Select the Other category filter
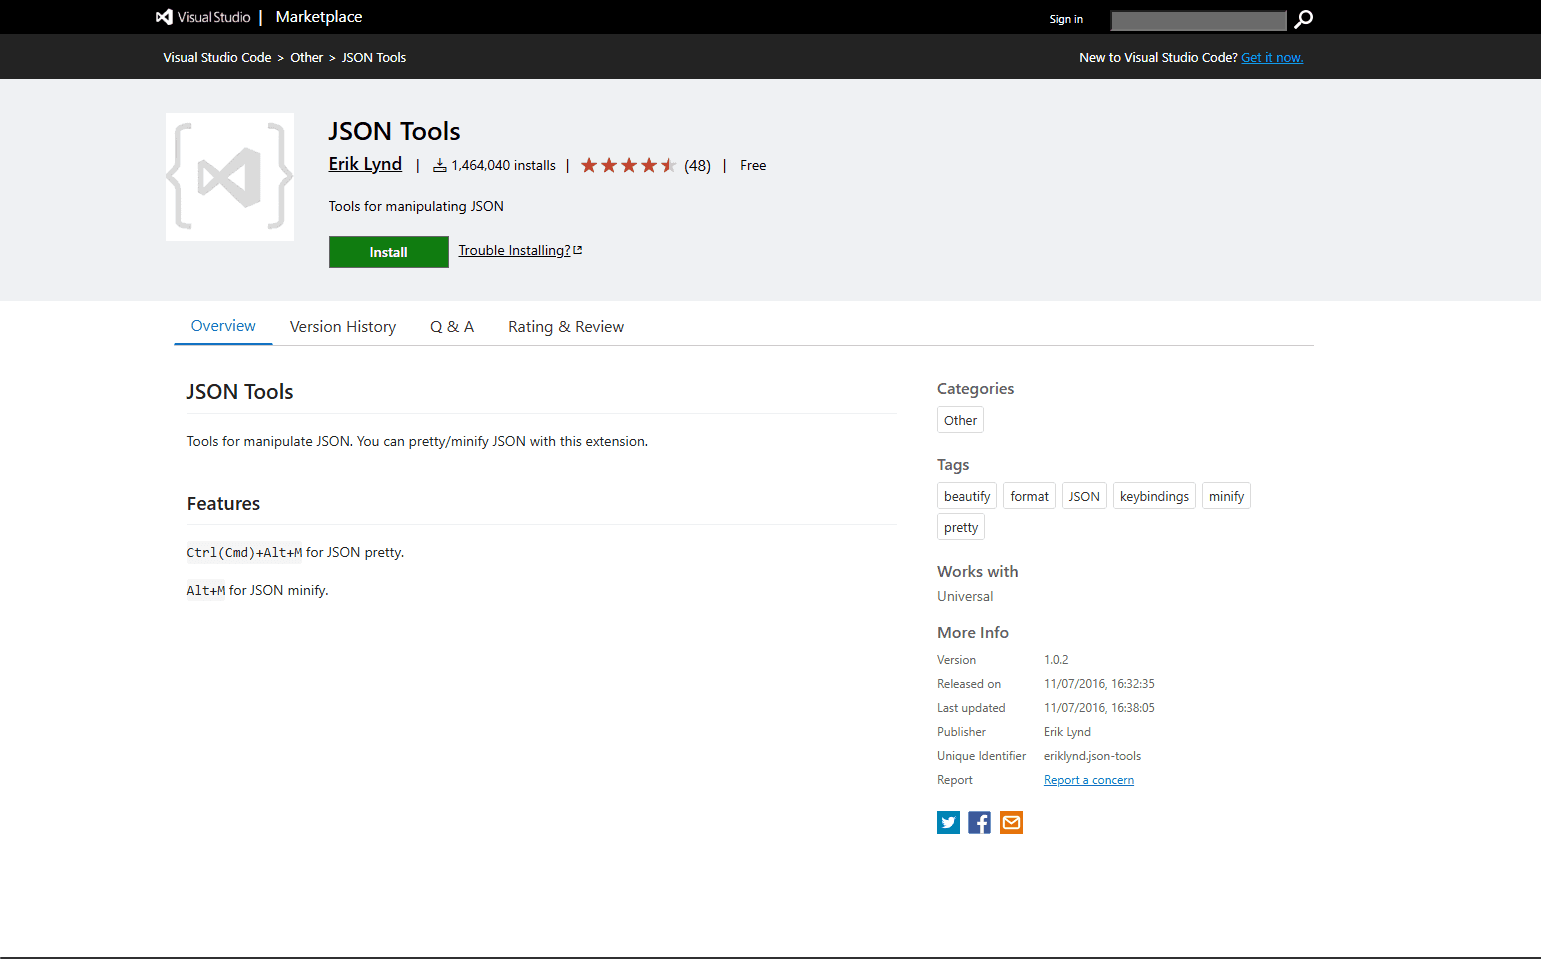The image size is (1541, 959). click(959, 419)
